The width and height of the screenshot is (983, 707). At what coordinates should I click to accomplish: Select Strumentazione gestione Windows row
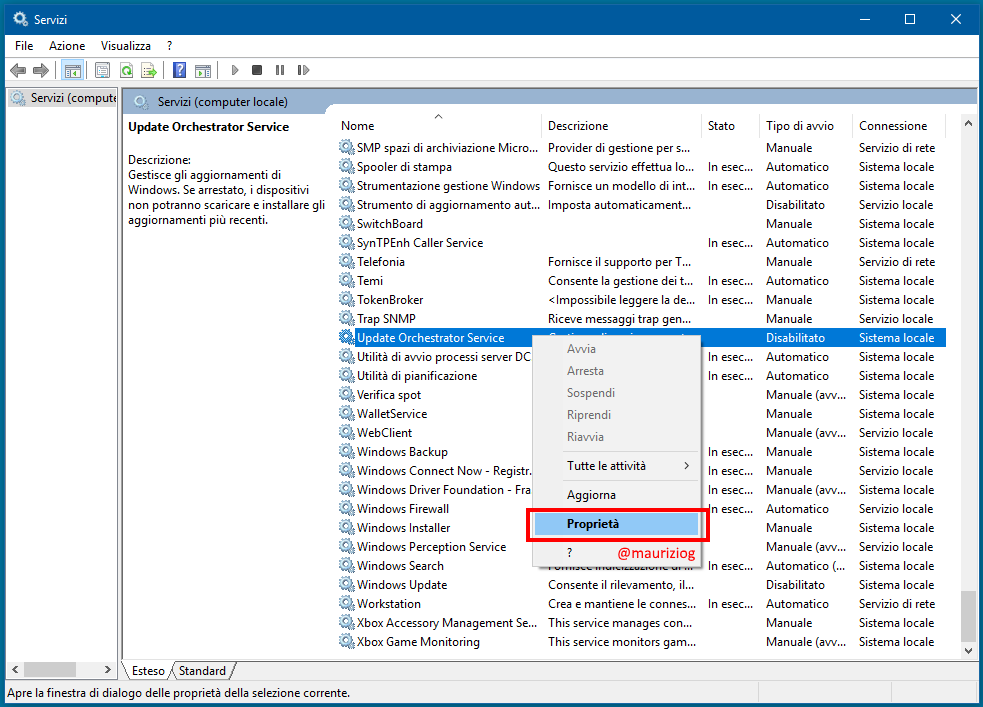pos(641,185)
